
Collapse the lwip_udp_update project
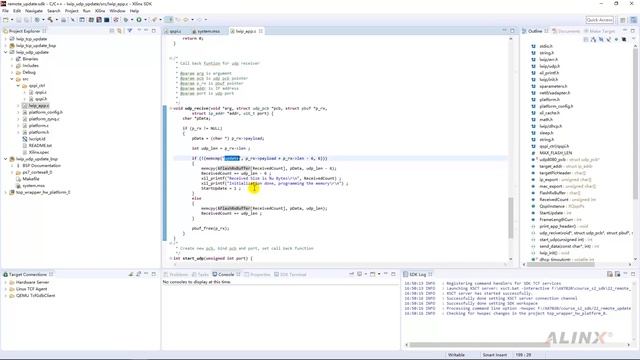pyautogui.click(x=6, y=52)
